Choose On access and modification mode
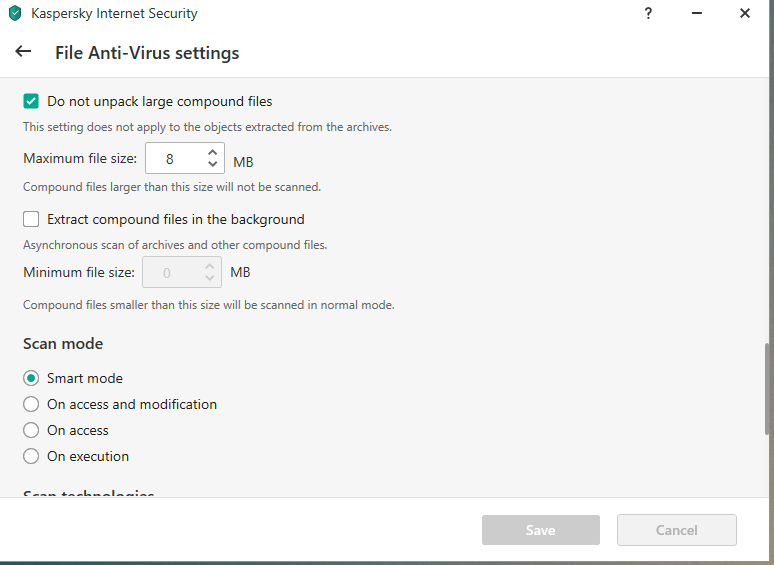 pyautogui.click(x=31, y=404)
